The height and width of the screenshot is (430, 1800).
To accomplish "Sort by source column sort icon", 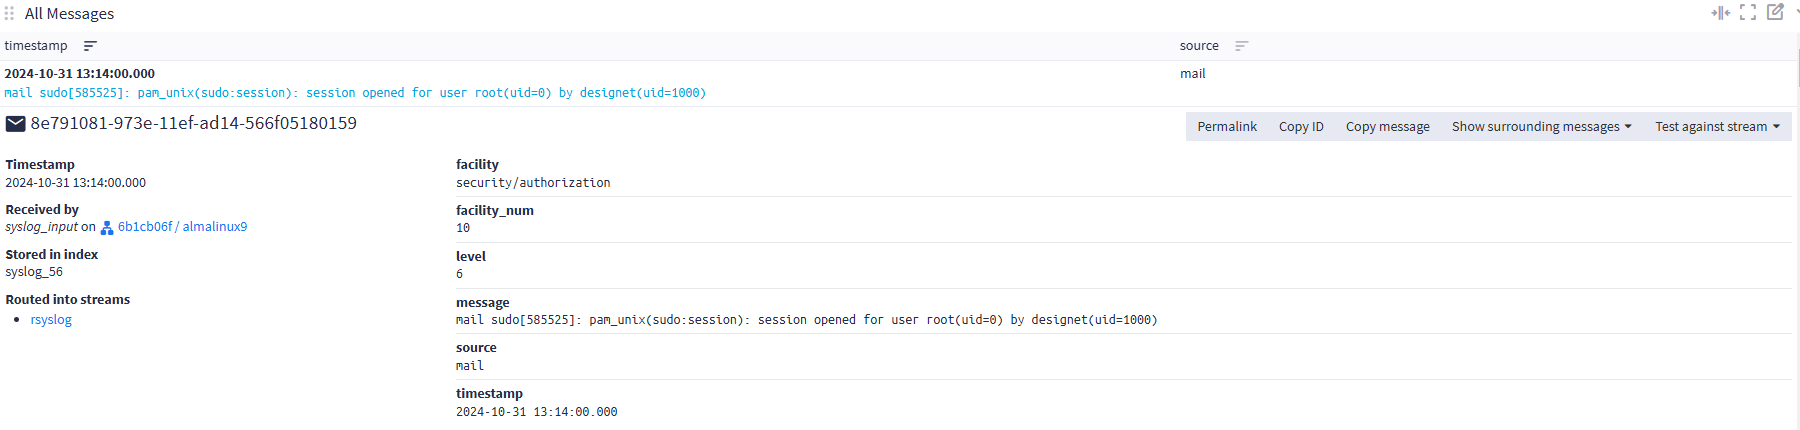I will (x=1241, y=46).
